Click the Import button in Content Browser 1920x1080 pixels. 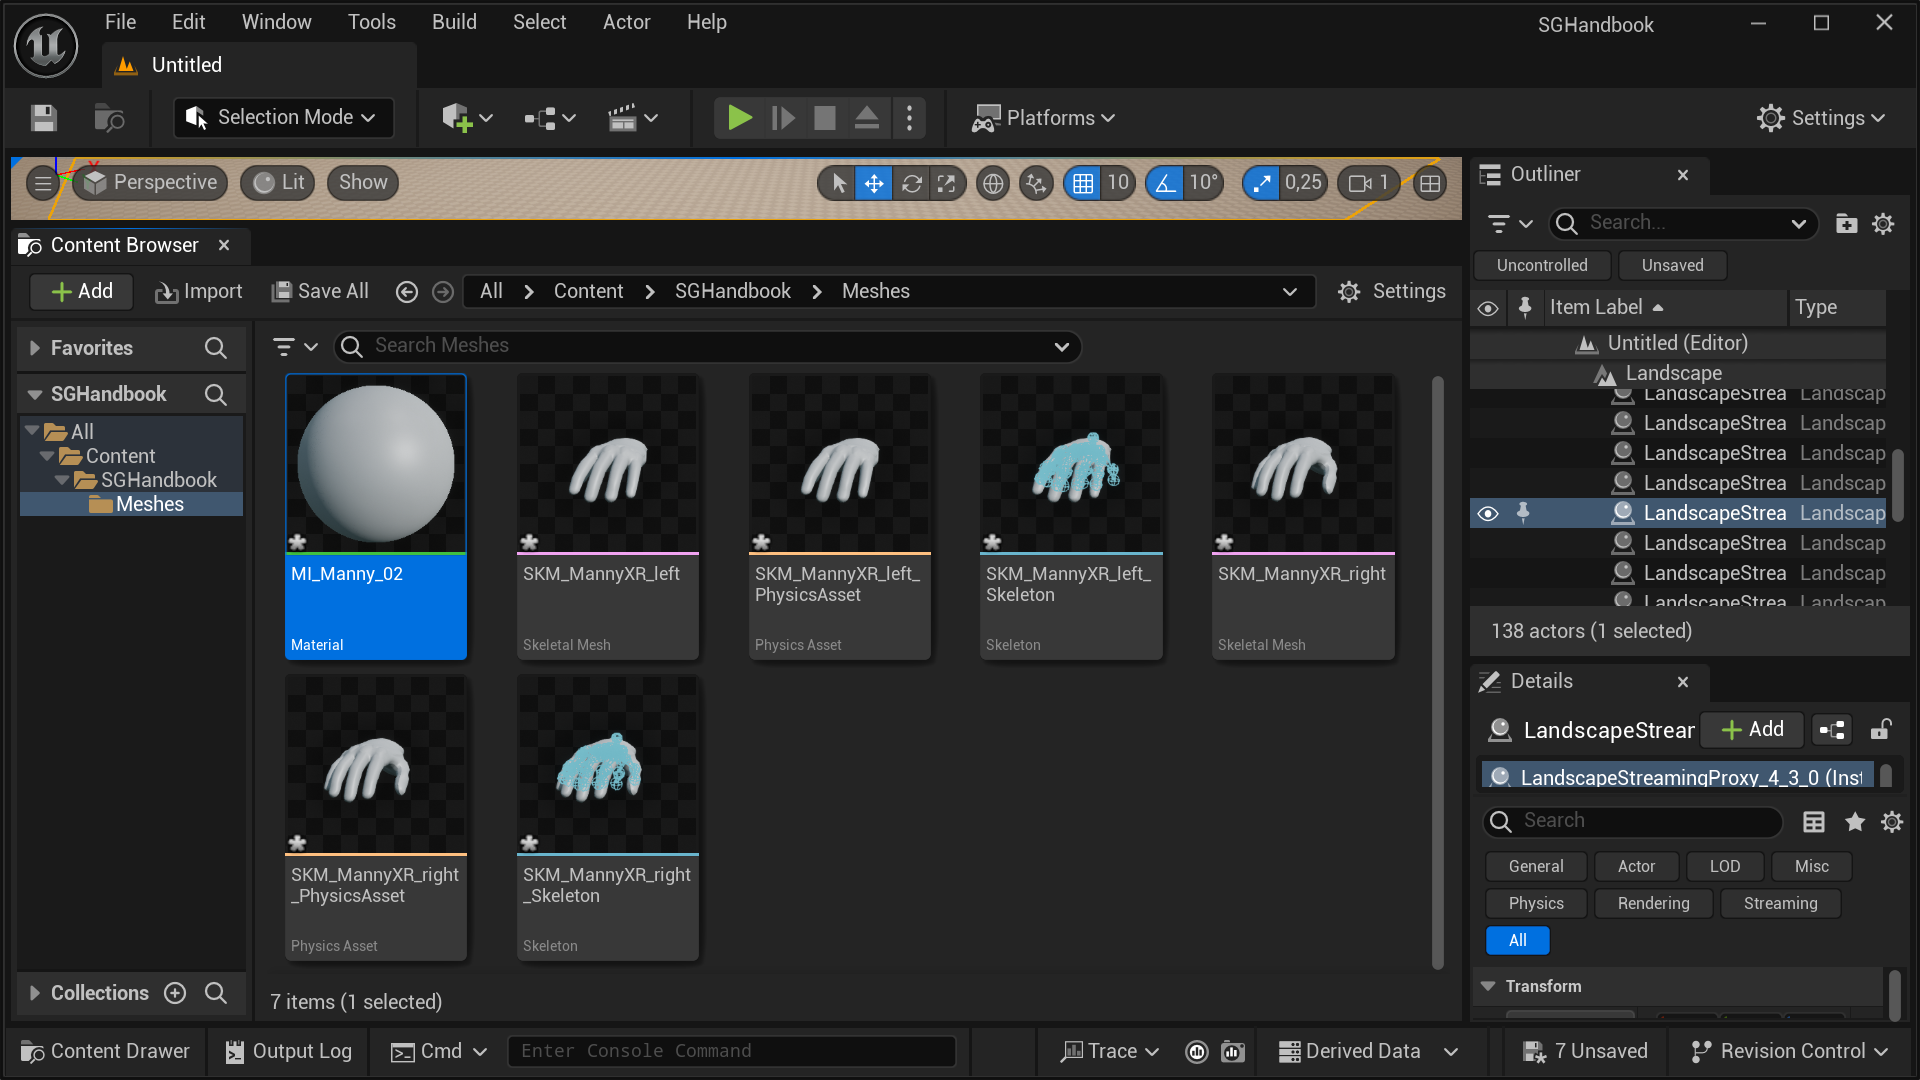pos(198,291)
